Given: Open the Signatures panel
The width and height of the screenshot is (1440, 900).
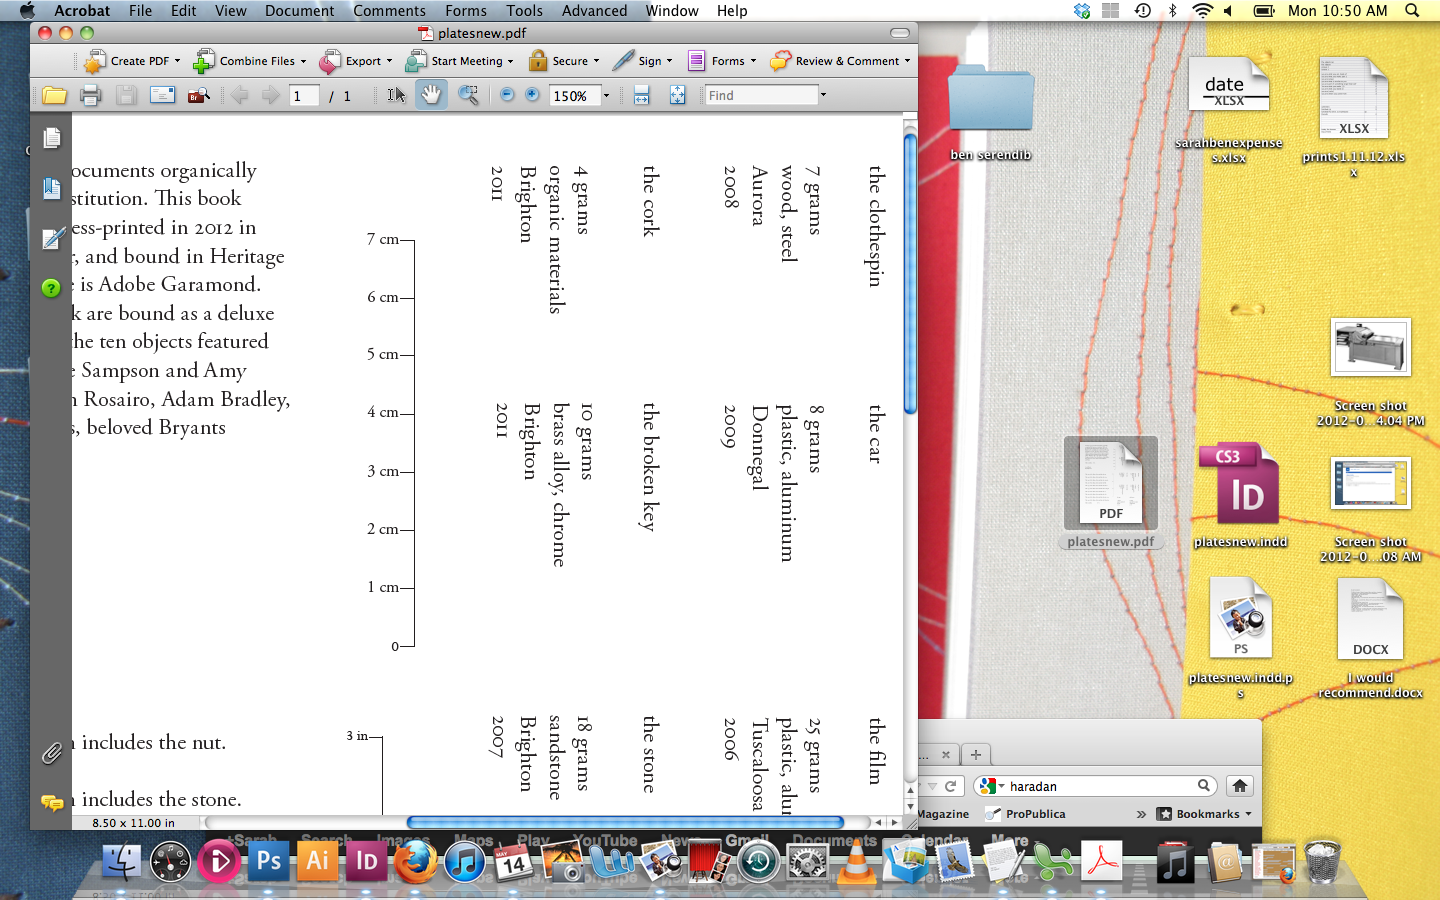Looking at the screenshot, I should pos(52,238).
